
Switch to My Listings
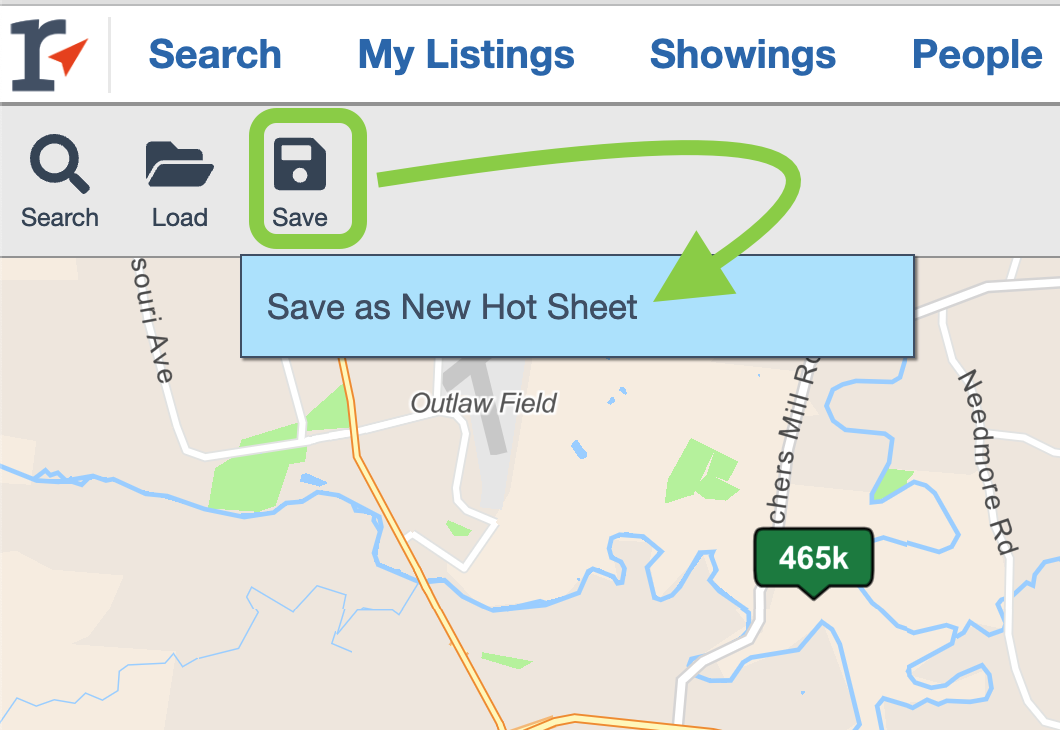click(466, 55)
